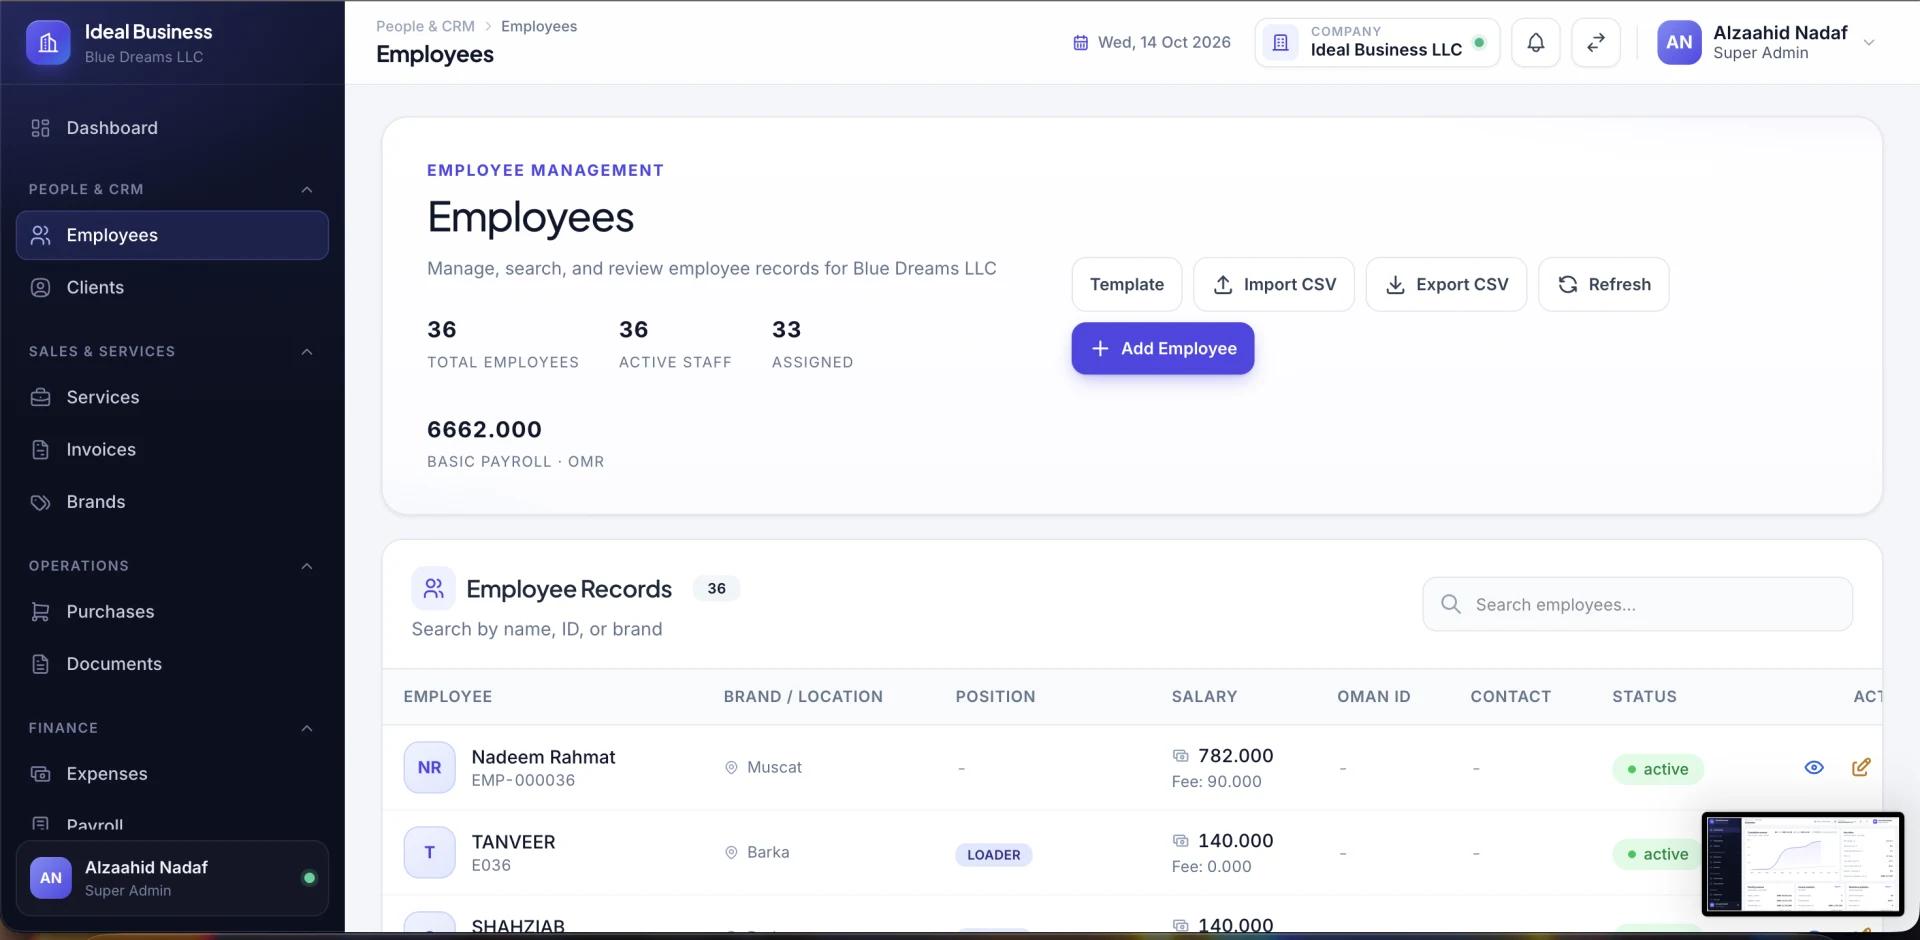The width and height of the screenshot is (1920, 940).
Task: Click the SALARY column header
Action: 1204,696
